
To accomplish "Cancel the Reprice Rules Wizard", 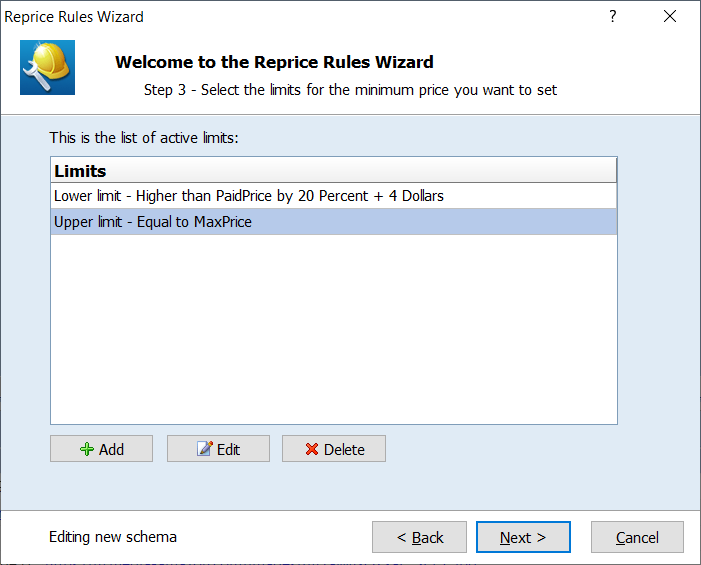I will point(637,537).
